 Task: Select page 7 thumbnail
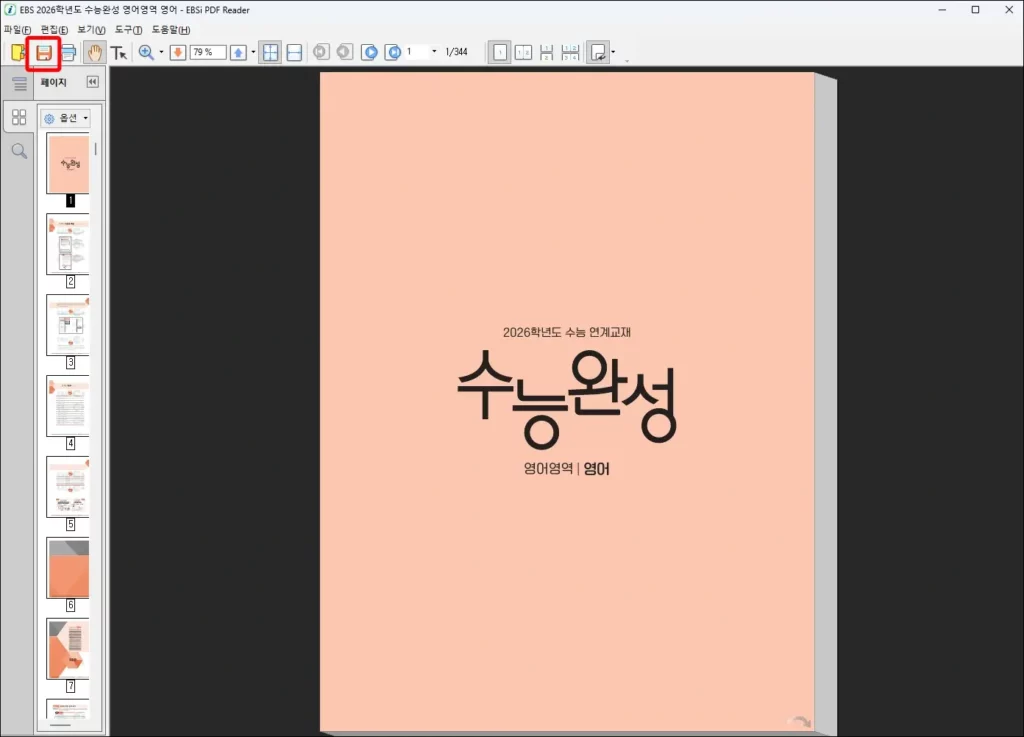pyautogui.click(x=68, y=649)
